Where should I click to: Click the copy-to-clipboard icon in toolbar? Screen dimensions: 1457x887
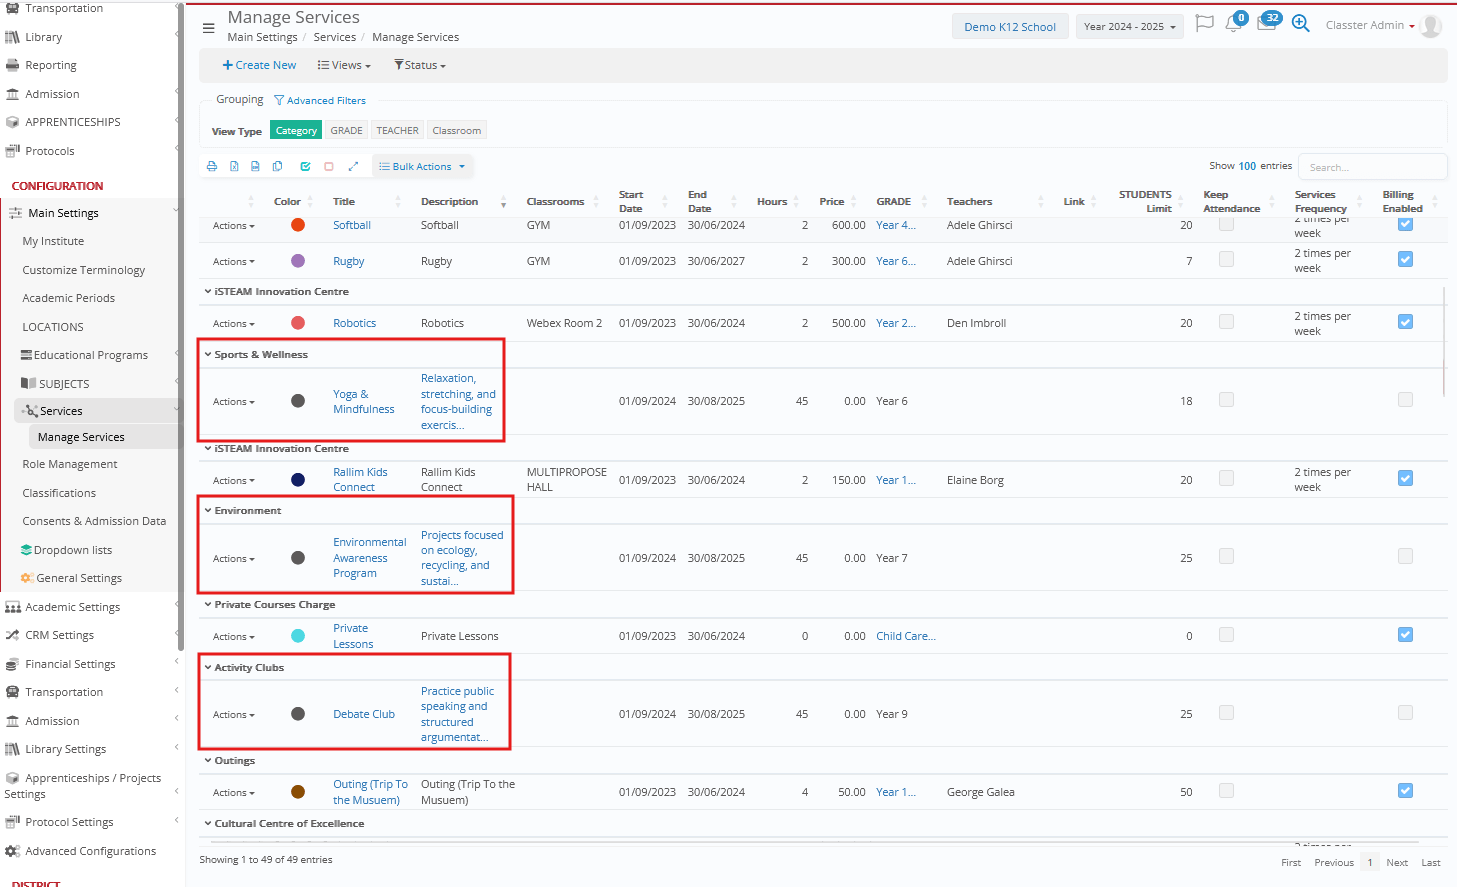pos(277,167)
